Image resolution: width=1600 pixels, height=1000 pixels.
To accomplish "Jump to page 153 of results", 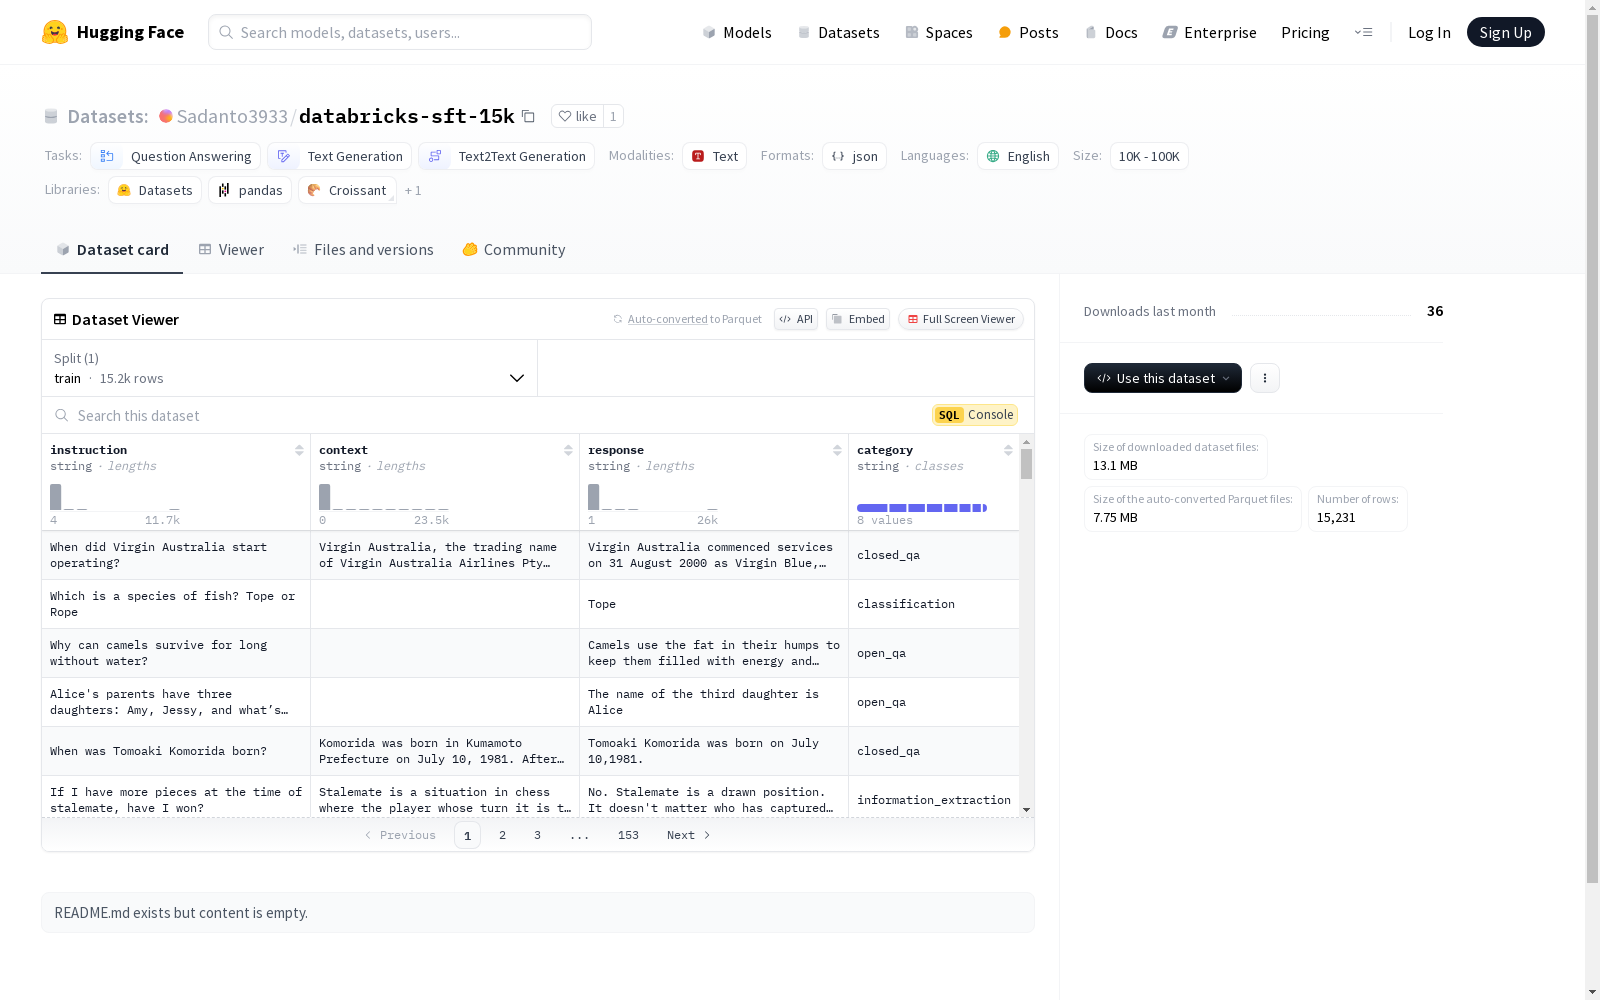I will pos(628,835).
